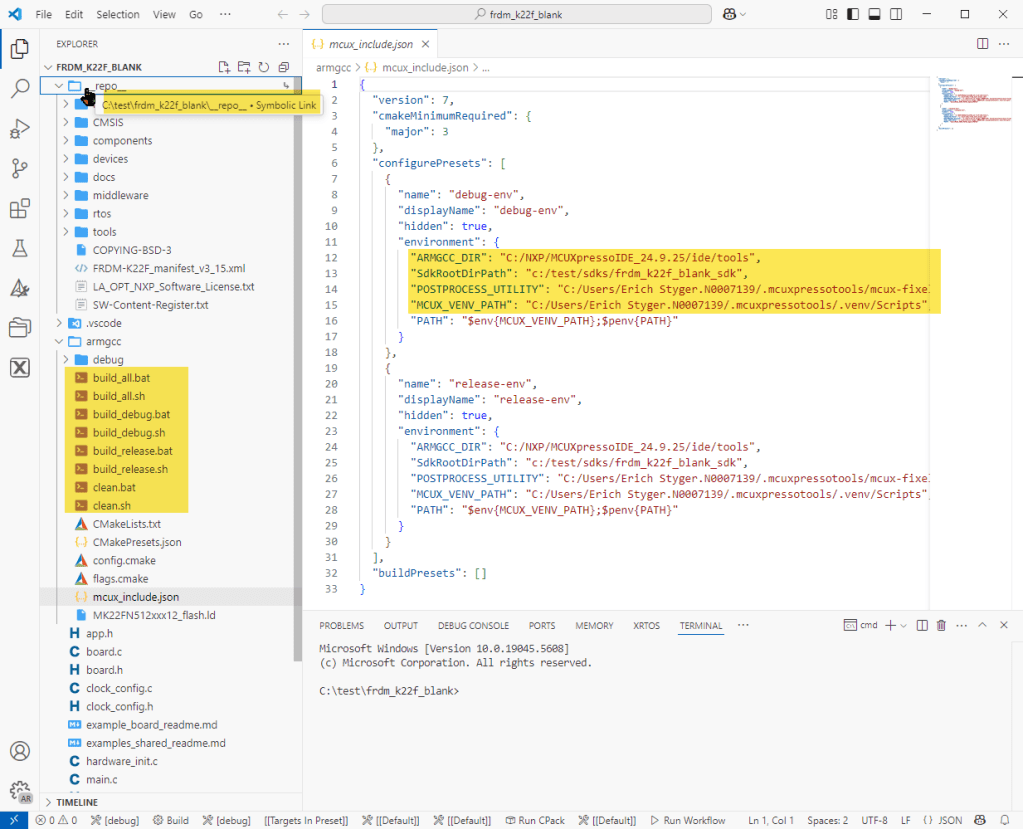The width and height of the screenshot is (1023, 829).
Task: Open the Selection menu
Action: coord(118,15)
